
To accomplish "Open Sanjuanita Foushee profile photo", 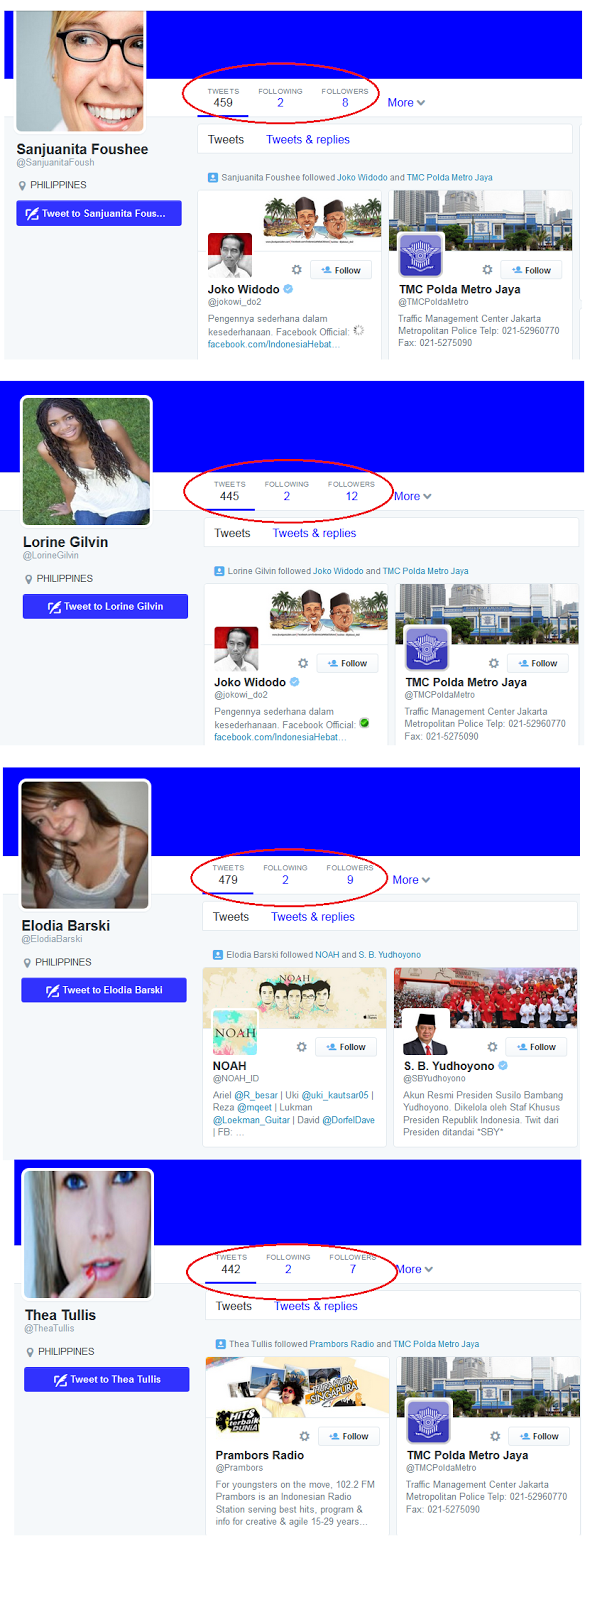I will click(x=81, y=70).
